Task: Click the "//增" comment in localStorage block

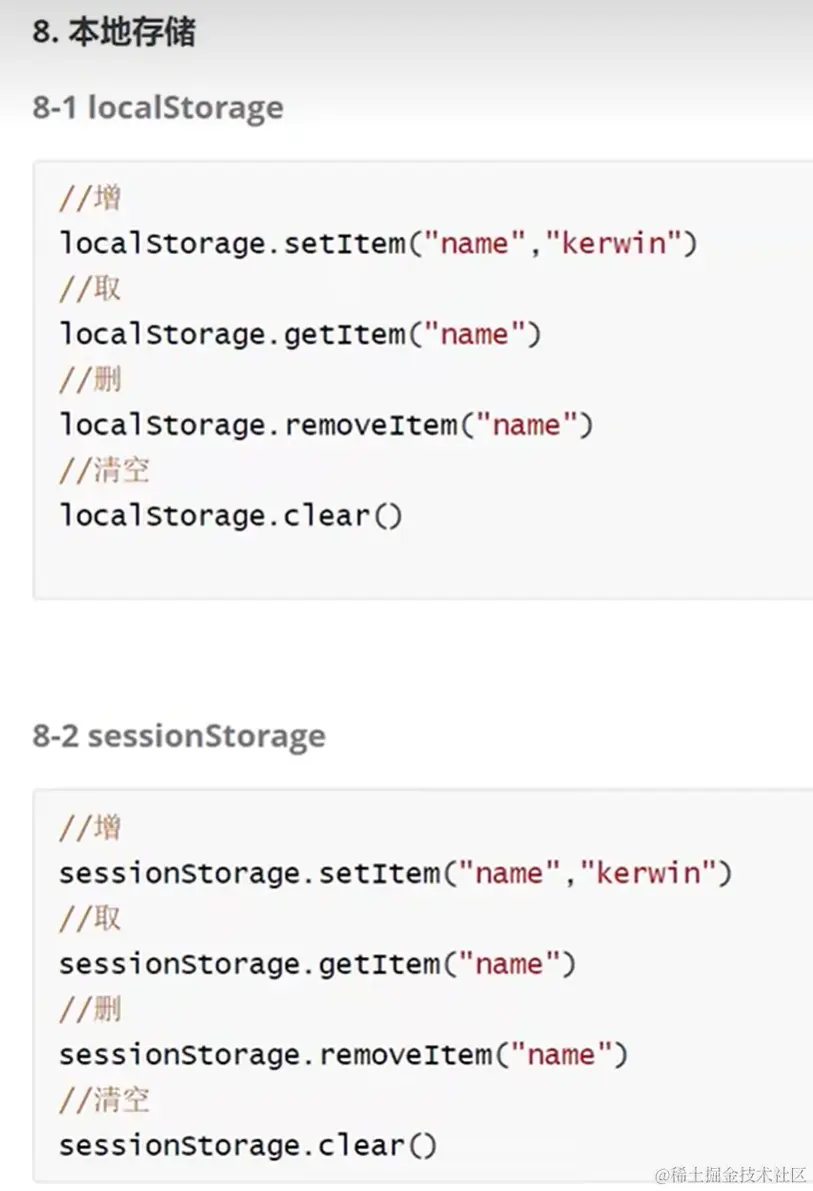Action: 90,198
